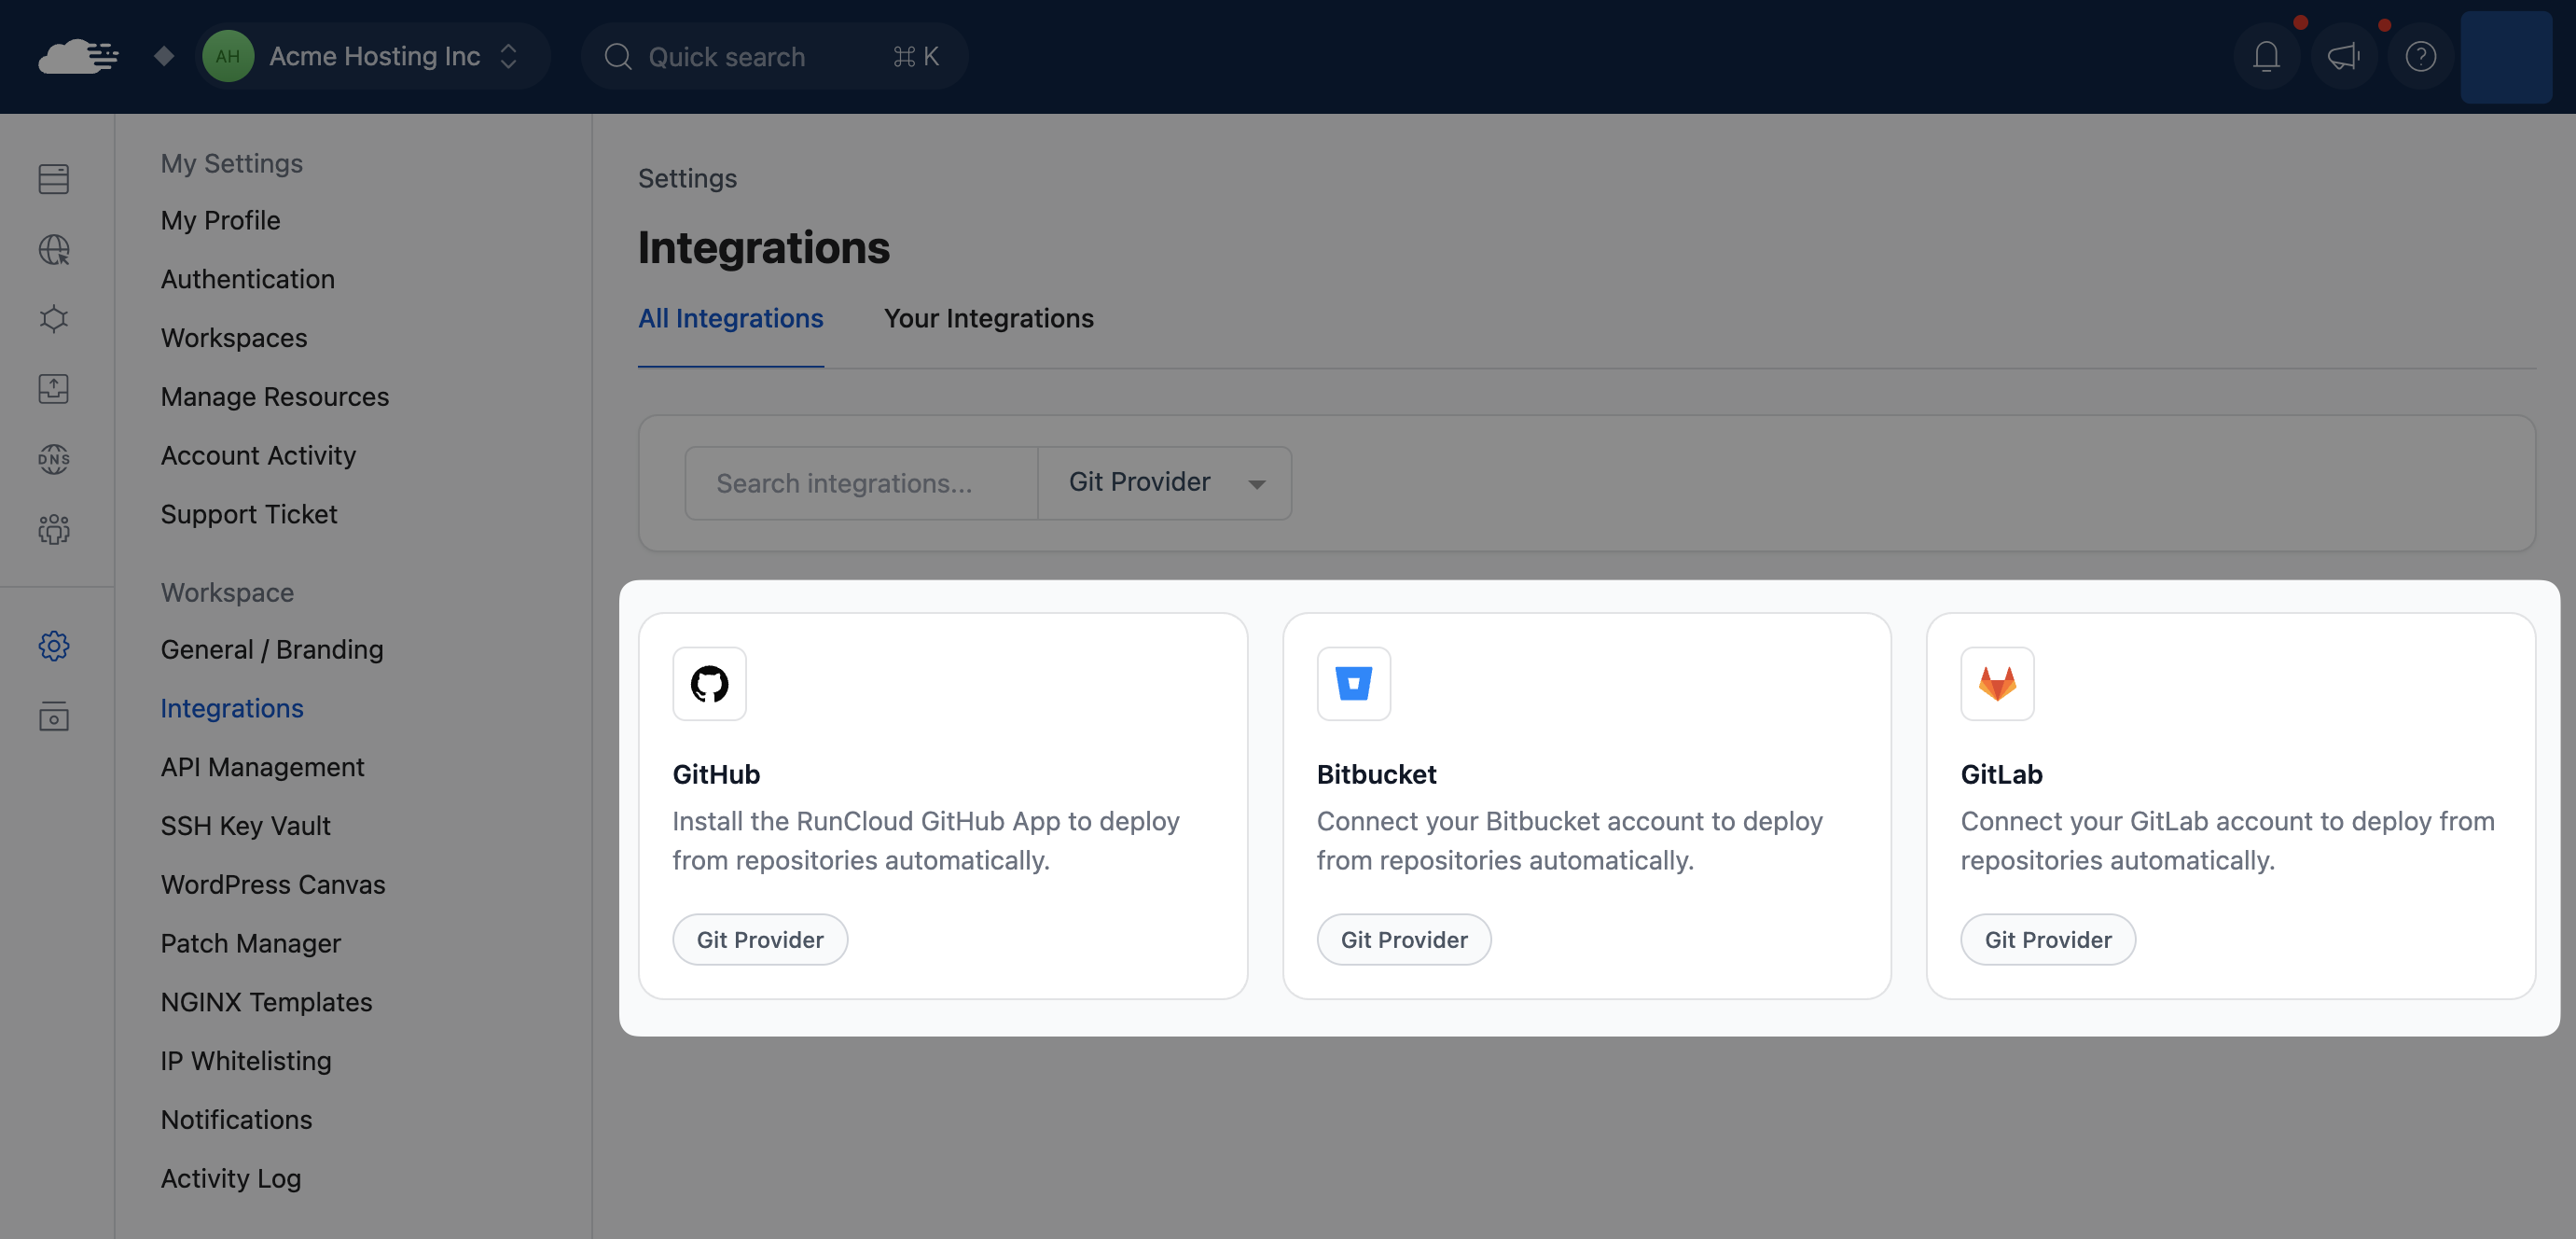
Task: Click the Git Provider tag on GitHub card
Action: (x=759, y=939)
